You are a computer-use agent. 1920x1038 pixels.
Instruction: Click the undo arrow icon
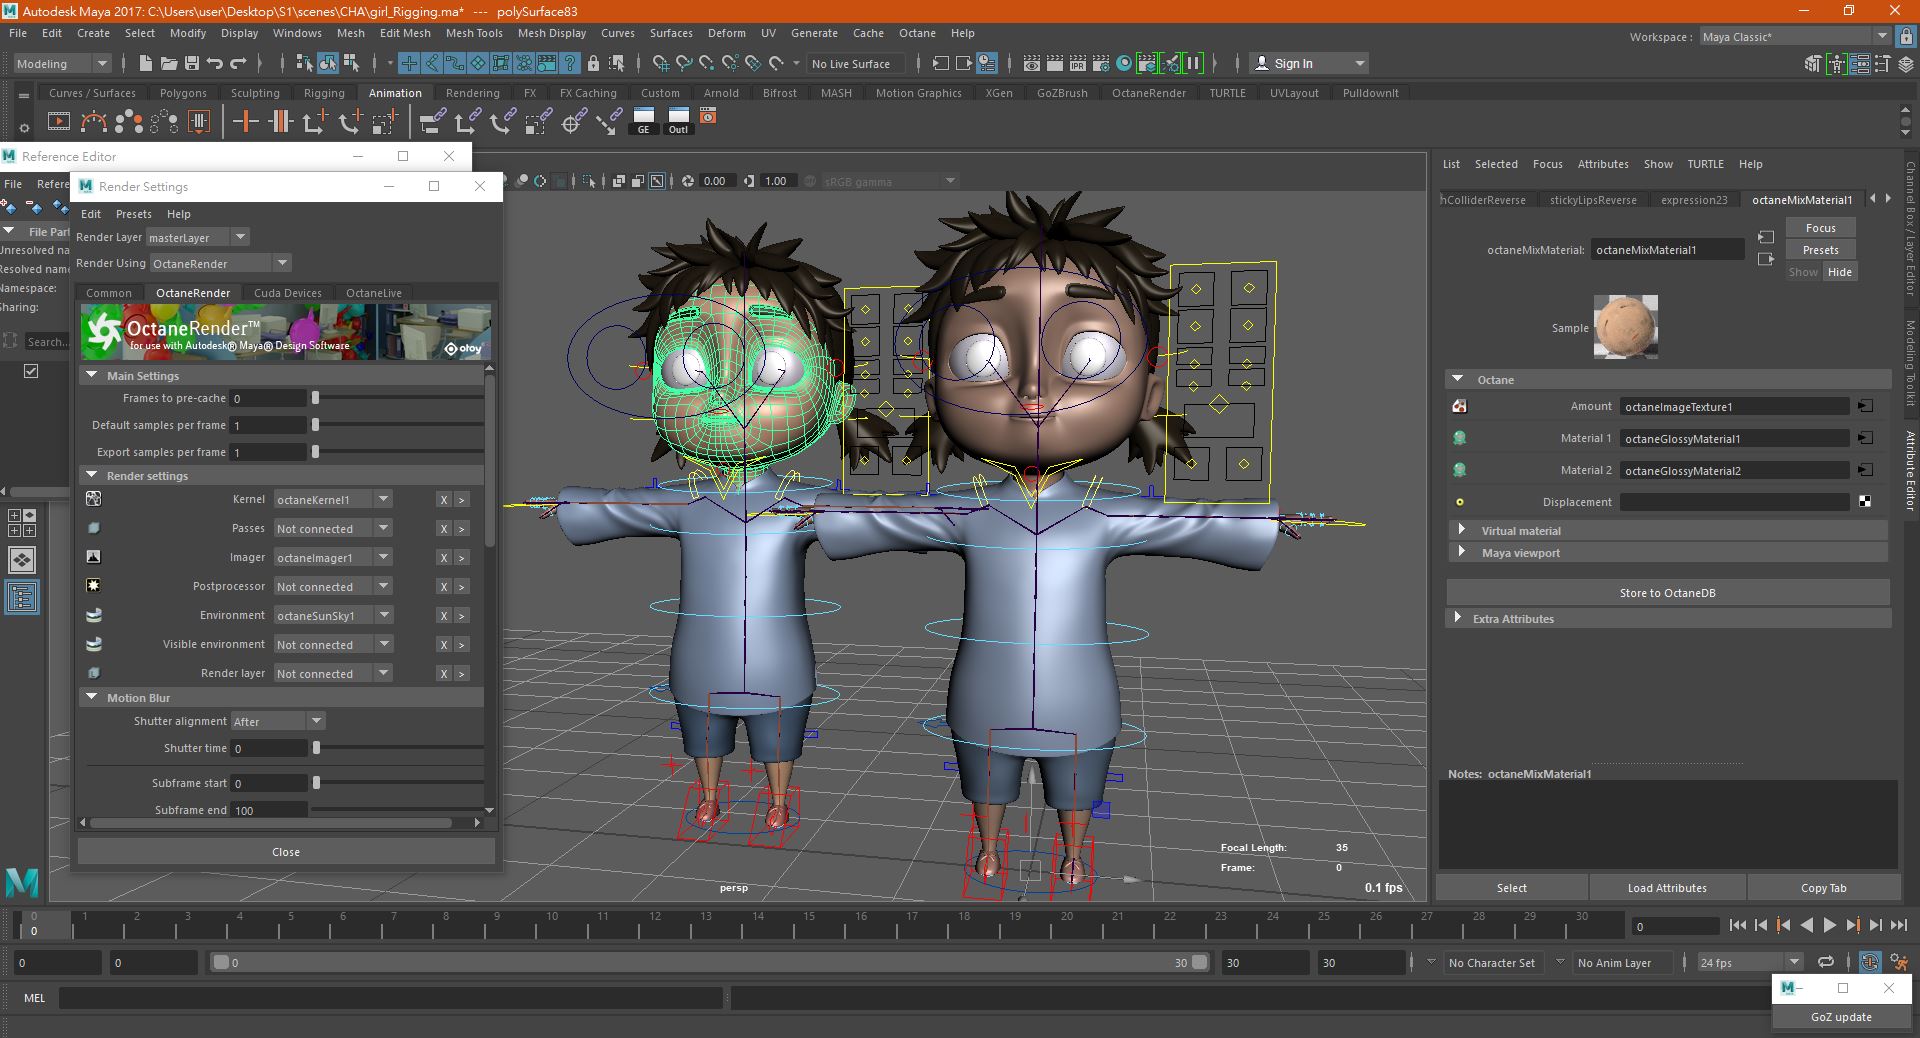pos(215,63)
